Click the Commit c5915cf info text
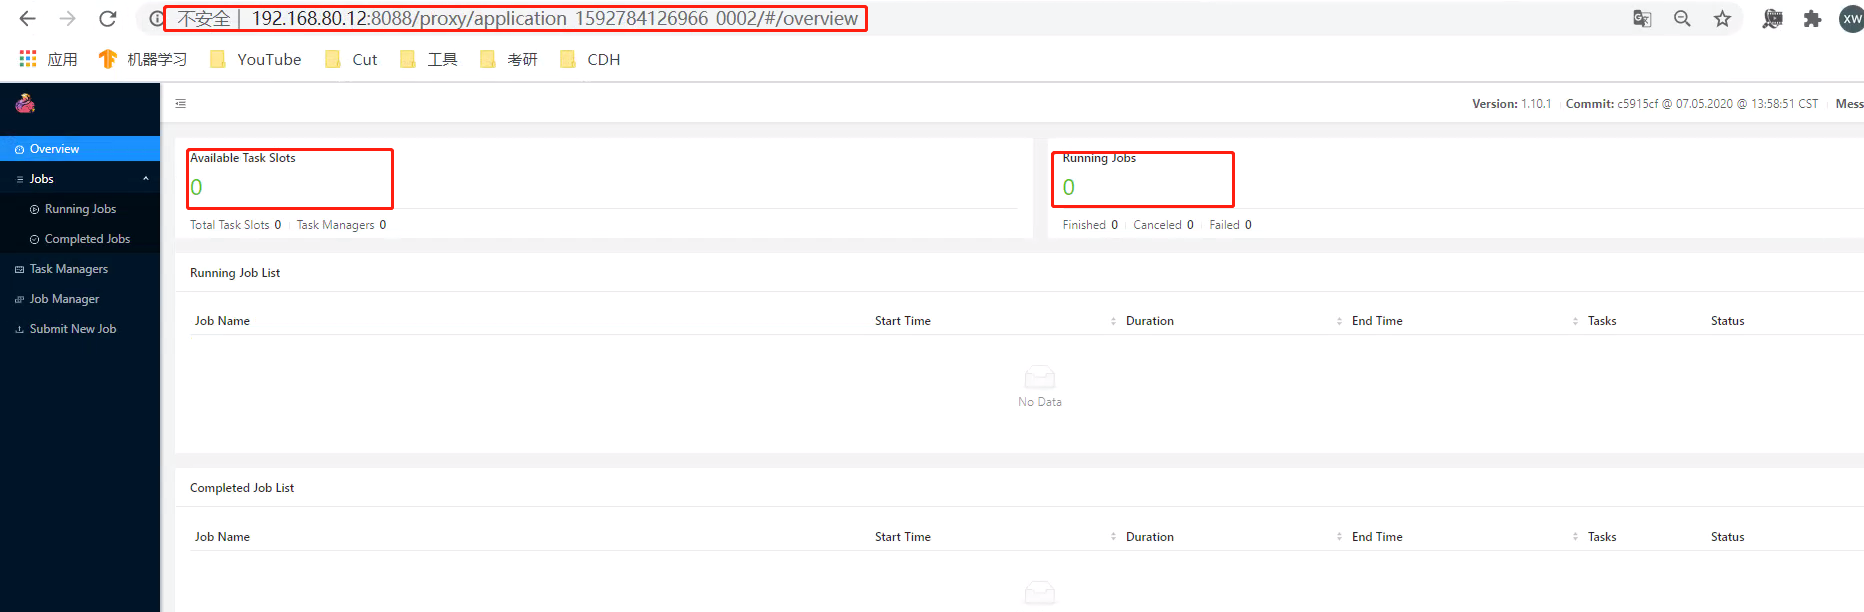Image resolution: width=1864 pixels, height=612 pixels. pos(1692,104)
